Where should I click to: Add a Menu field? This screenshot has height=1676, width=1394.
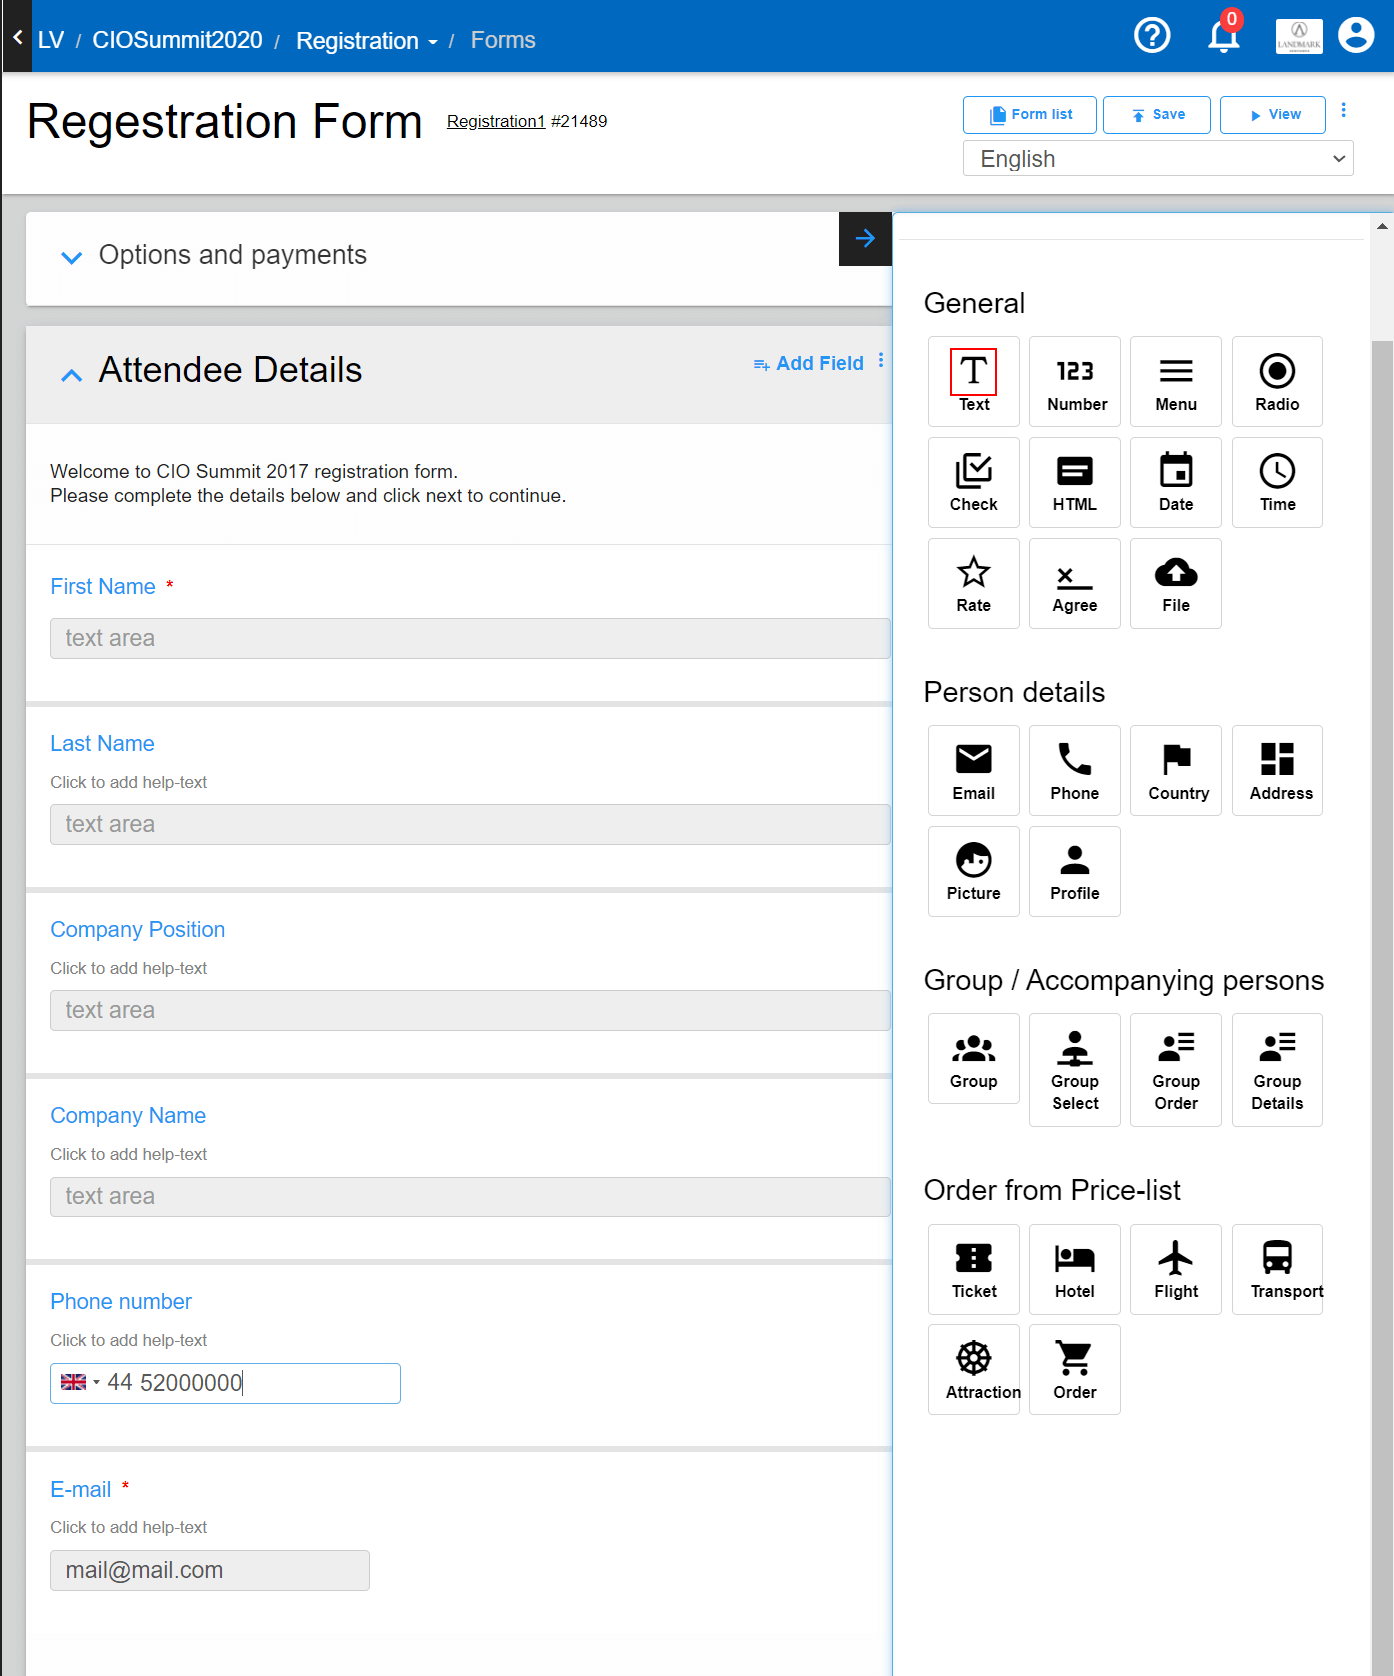click(1176, 381)
